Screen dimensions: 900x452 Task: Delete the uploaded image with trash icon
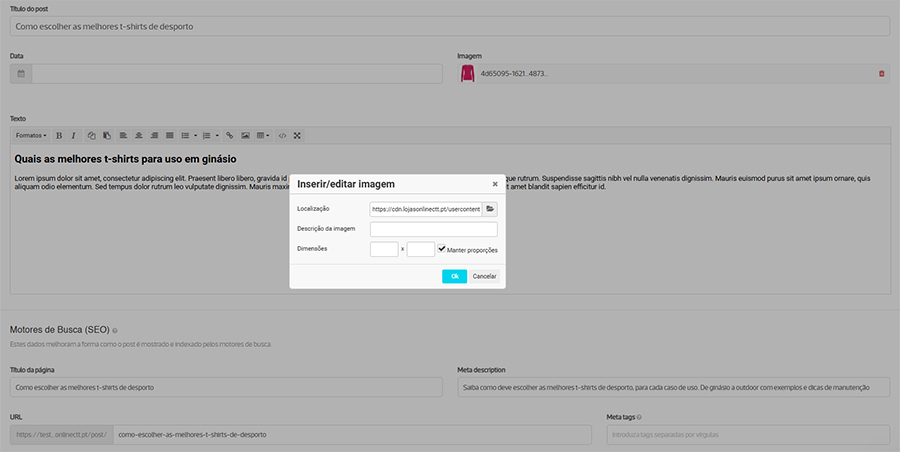[881, 74]
